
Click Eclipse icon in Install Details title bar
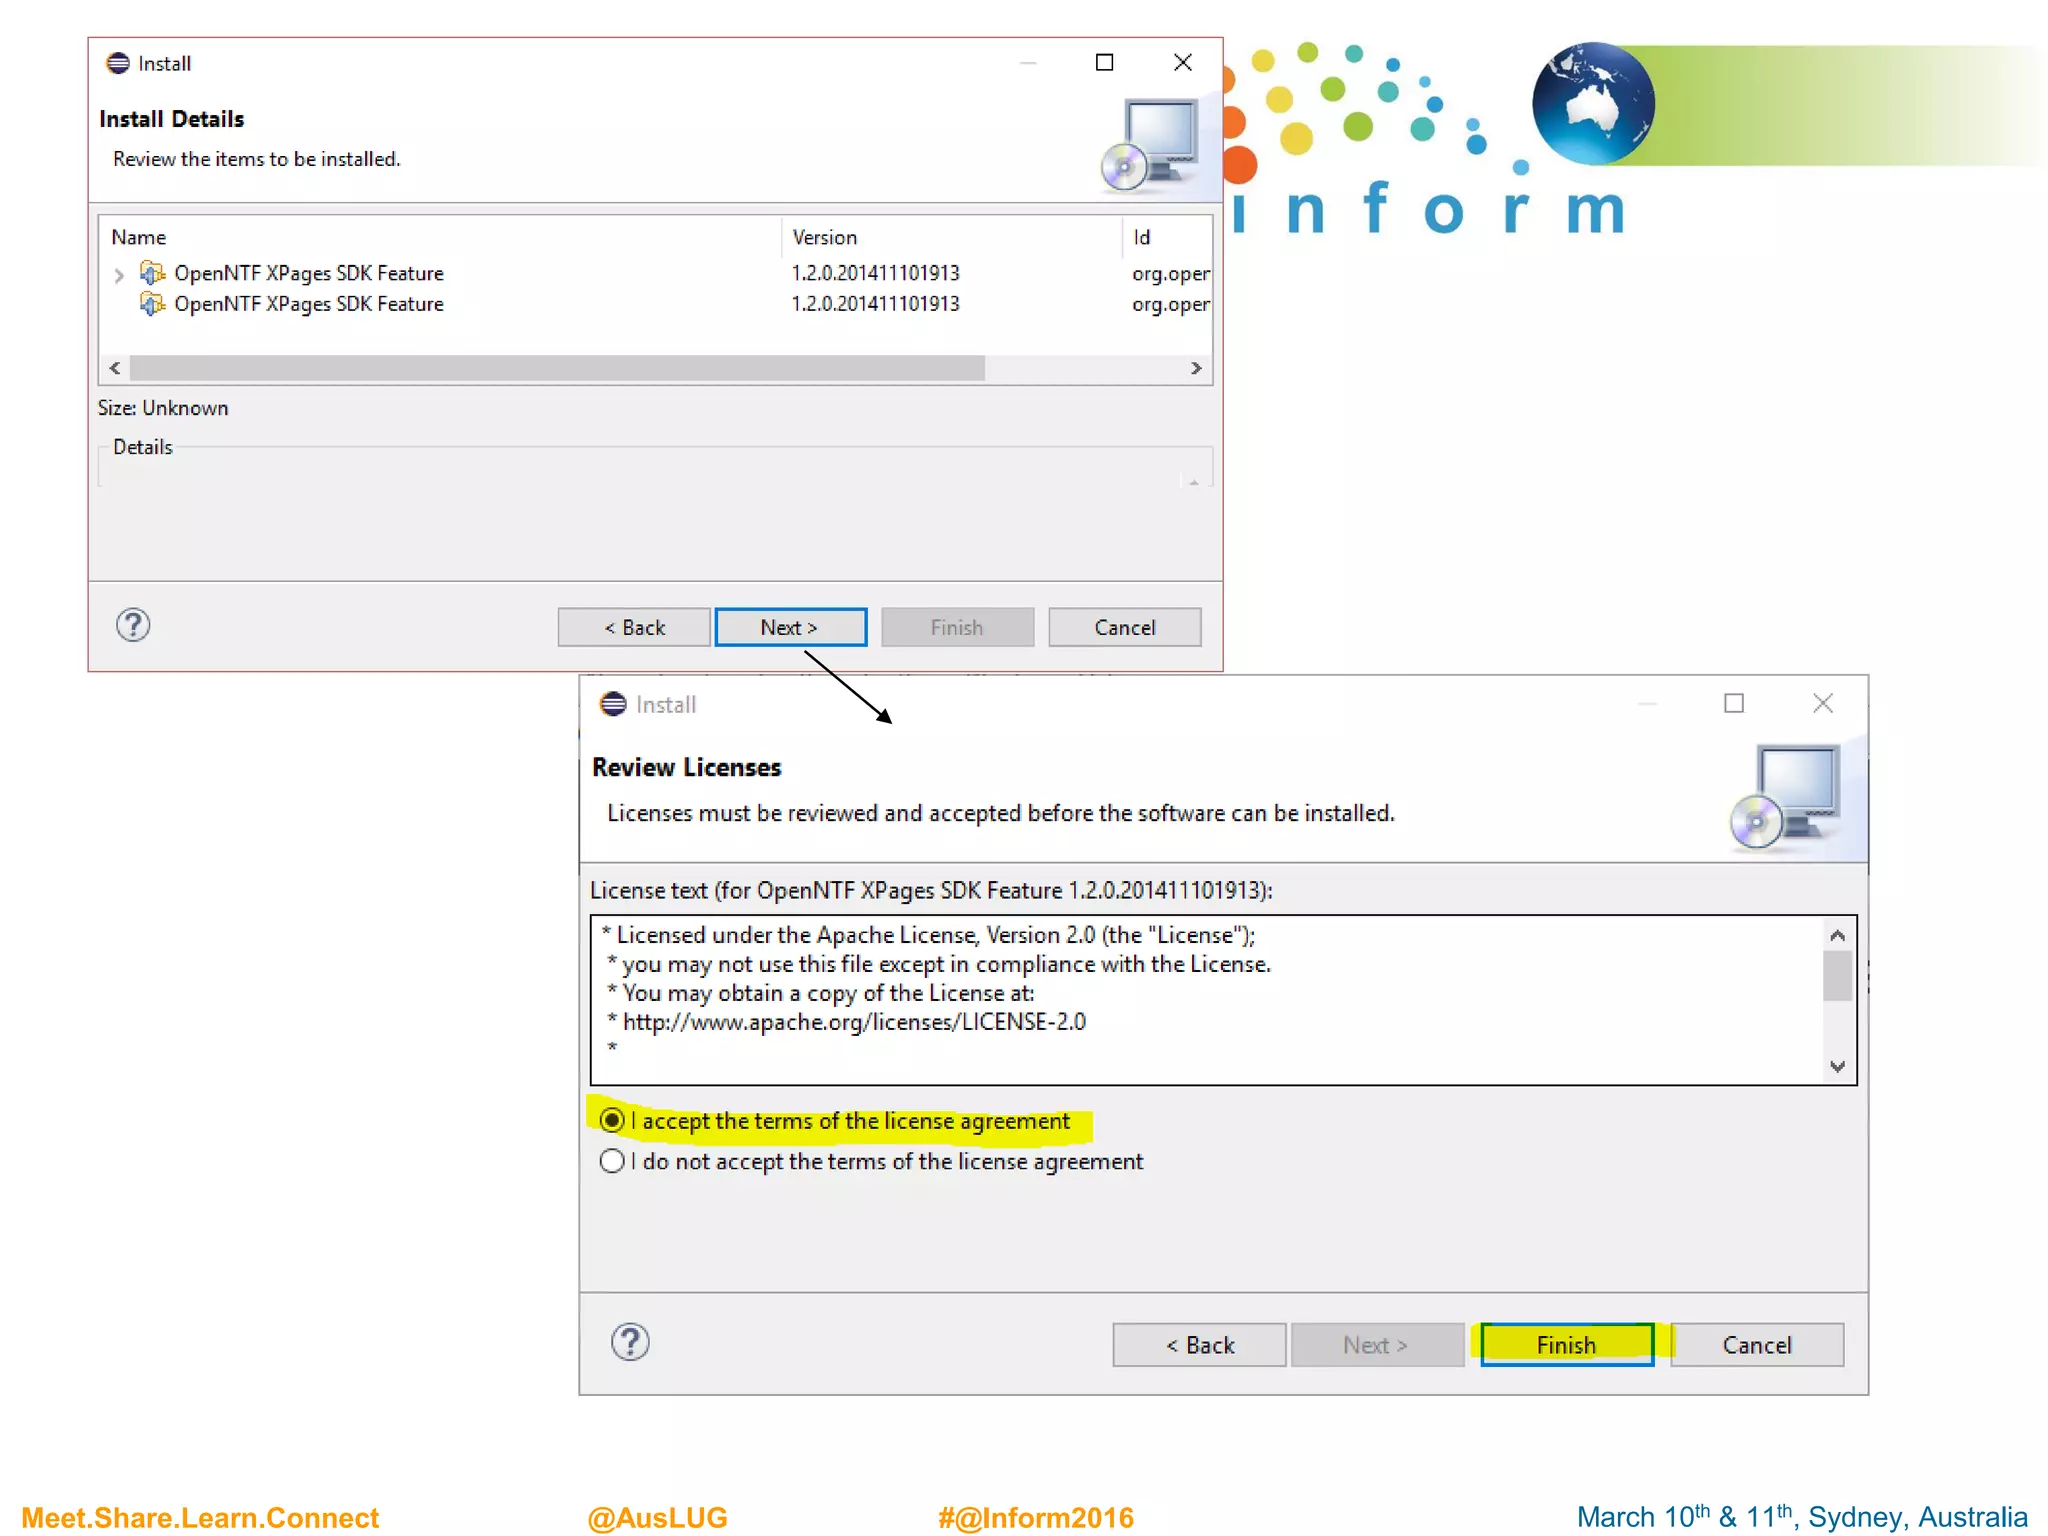pos(118,63)
